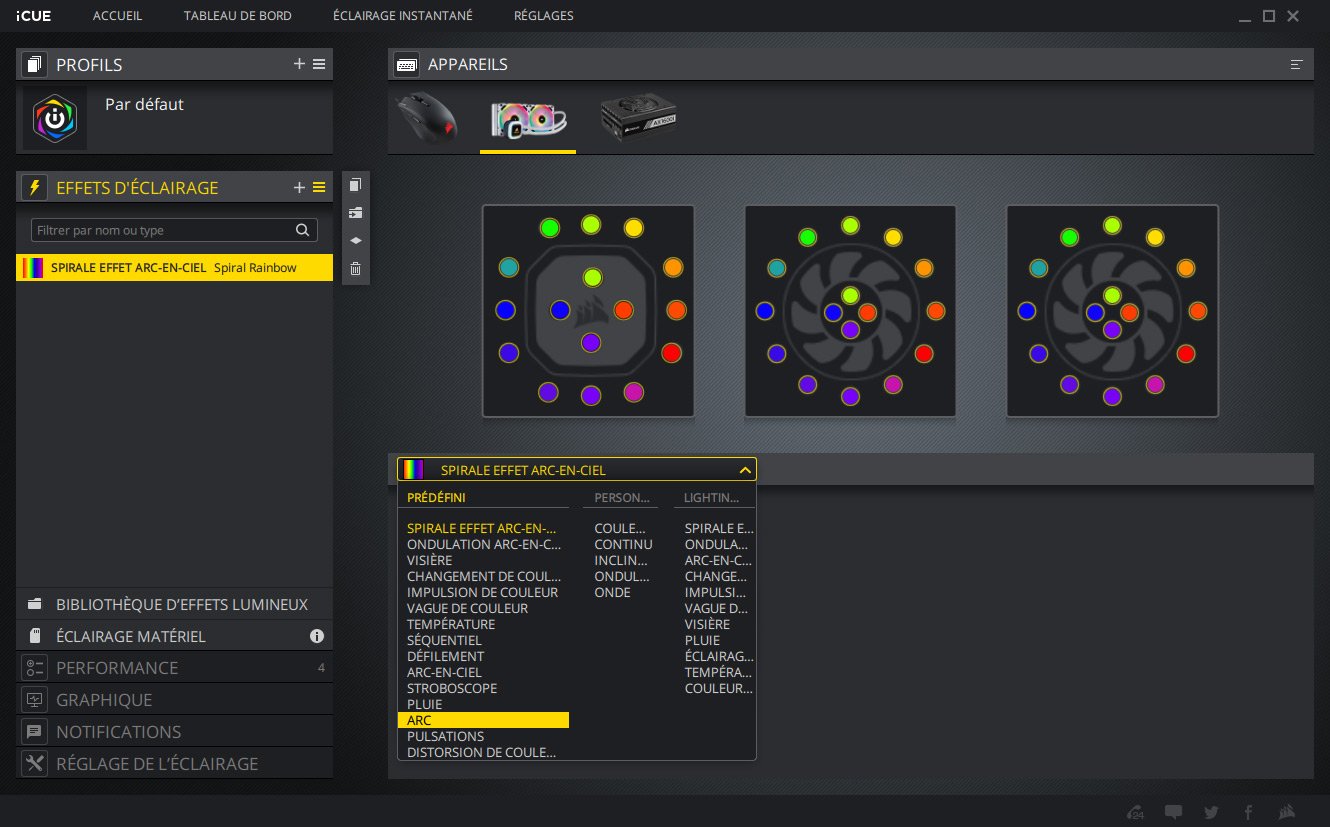This screenshot has height=827, width=1330.
Task: Click the info icon beside Éclairage matériel
Action: [317, 636]
